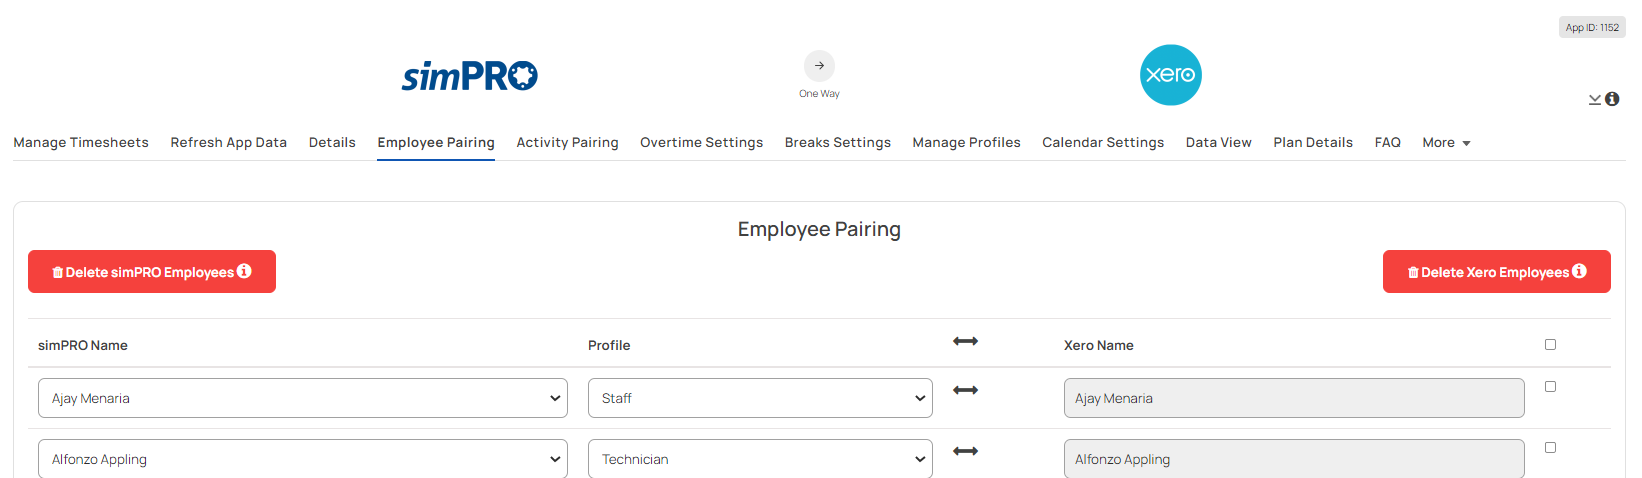Viewport: 1642px width, 478px height.
Task: Switch to the Activity Pairing tab
Action: (x=567, y=143)
